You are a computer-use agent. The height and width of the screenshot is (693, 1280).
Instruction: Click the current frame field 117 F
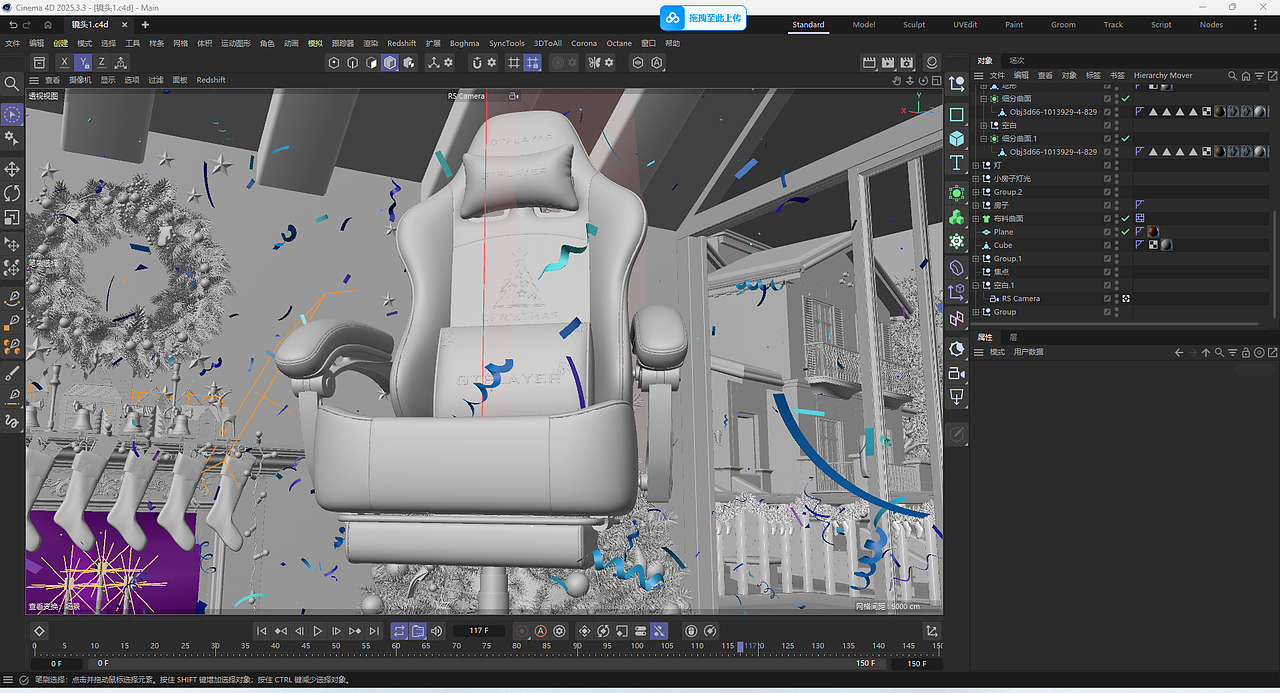click(478, 631)
